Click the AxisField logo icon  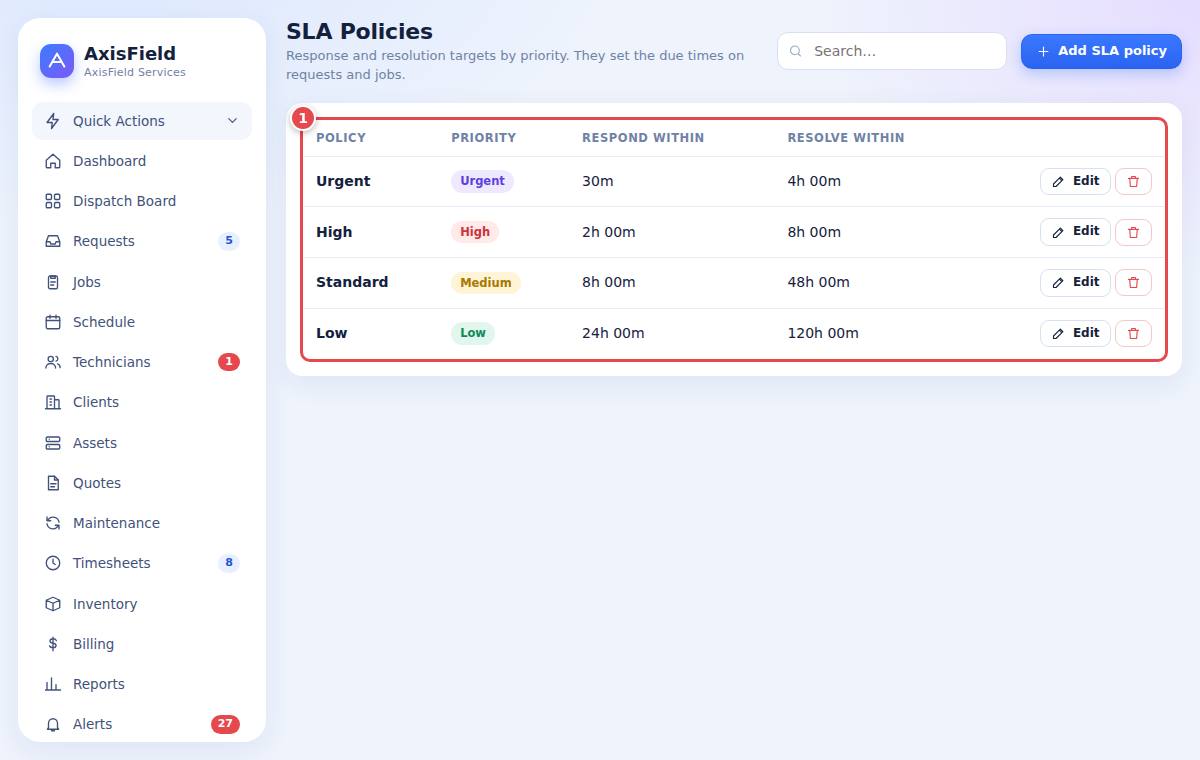(x=57, y=61)
